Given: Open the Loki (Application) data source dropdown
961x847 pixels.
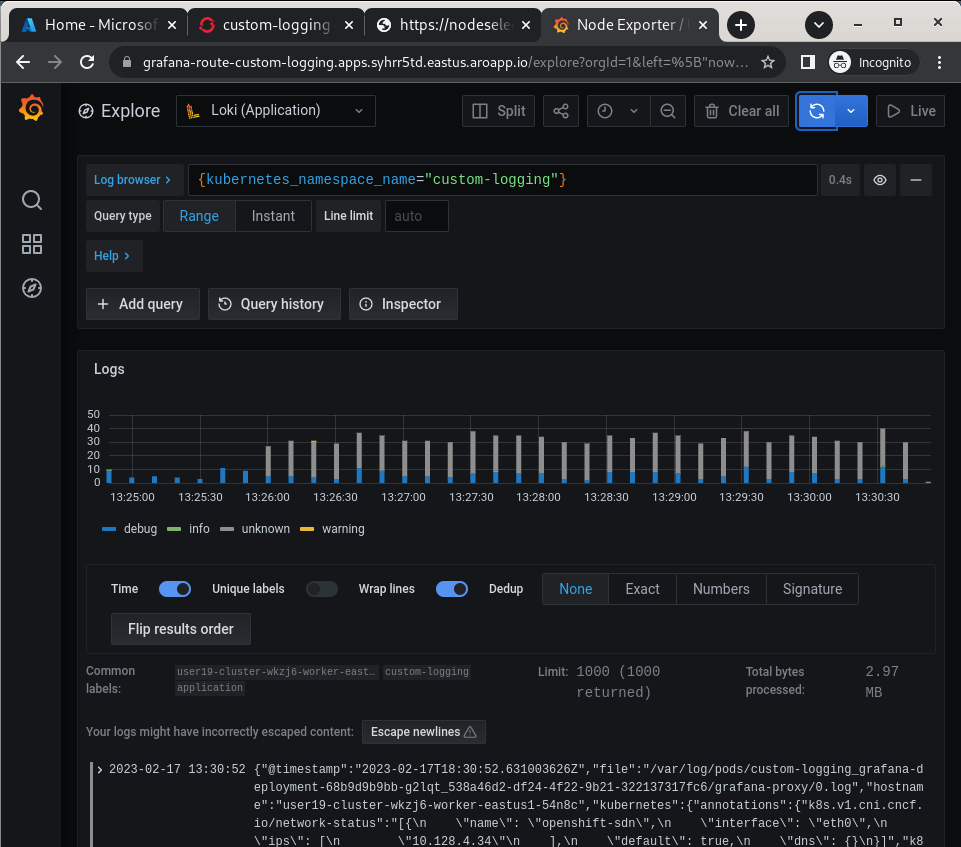Looking at the screenshot, I should tap(275, 111).
